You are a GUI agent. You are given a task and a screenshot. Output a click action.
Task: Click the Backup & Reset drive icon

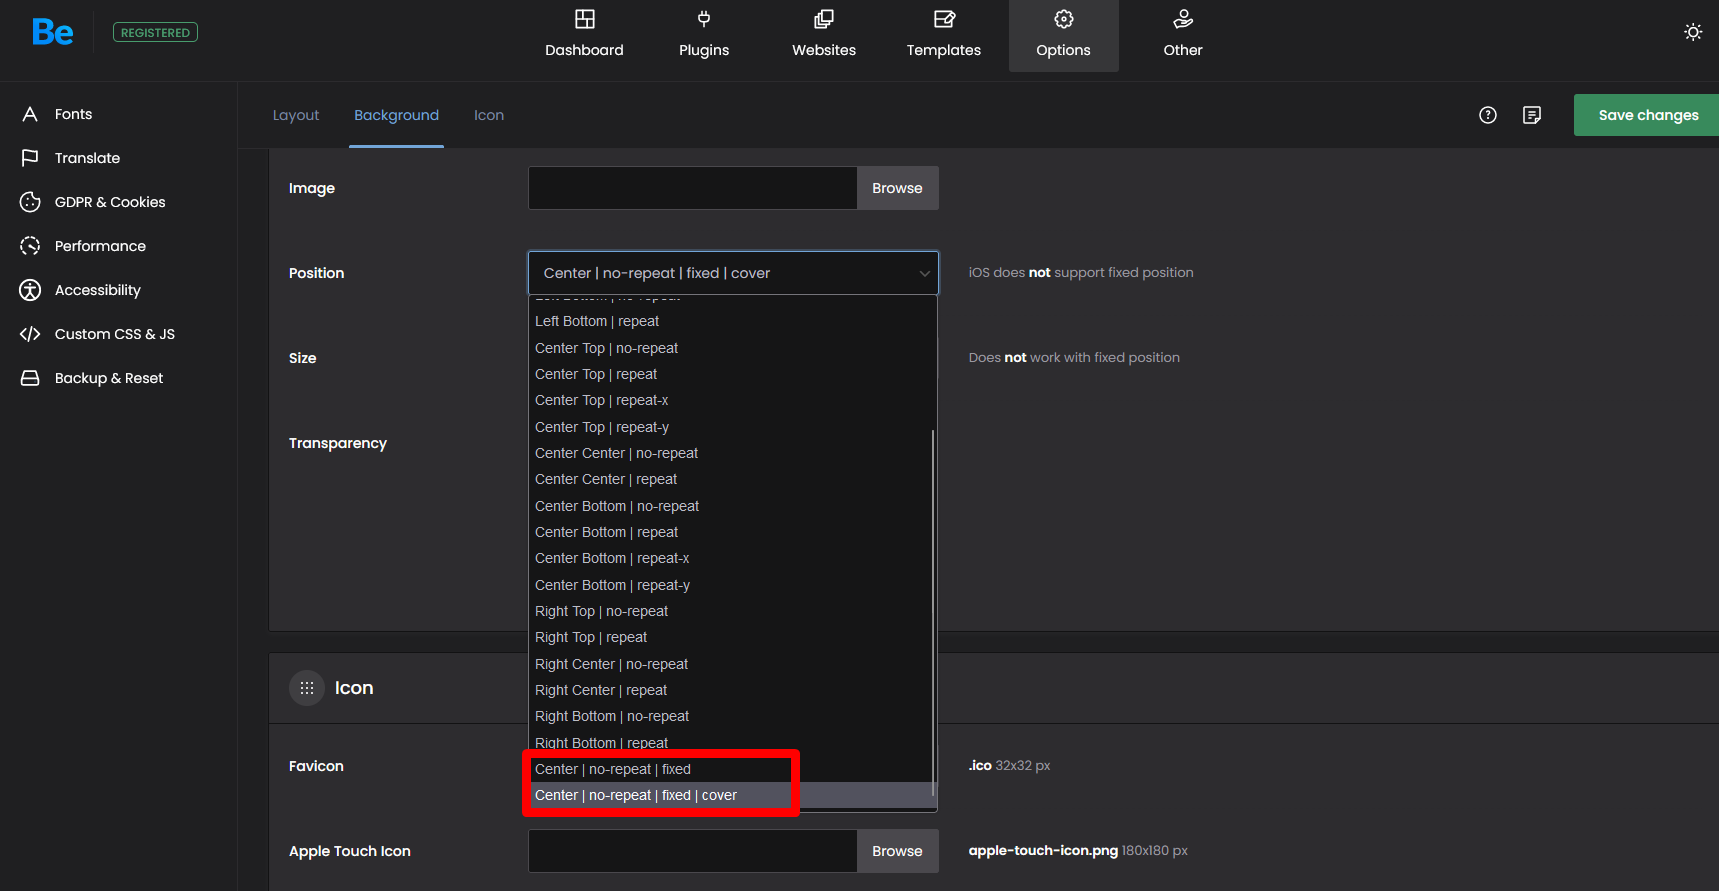(x=30, y=378)
